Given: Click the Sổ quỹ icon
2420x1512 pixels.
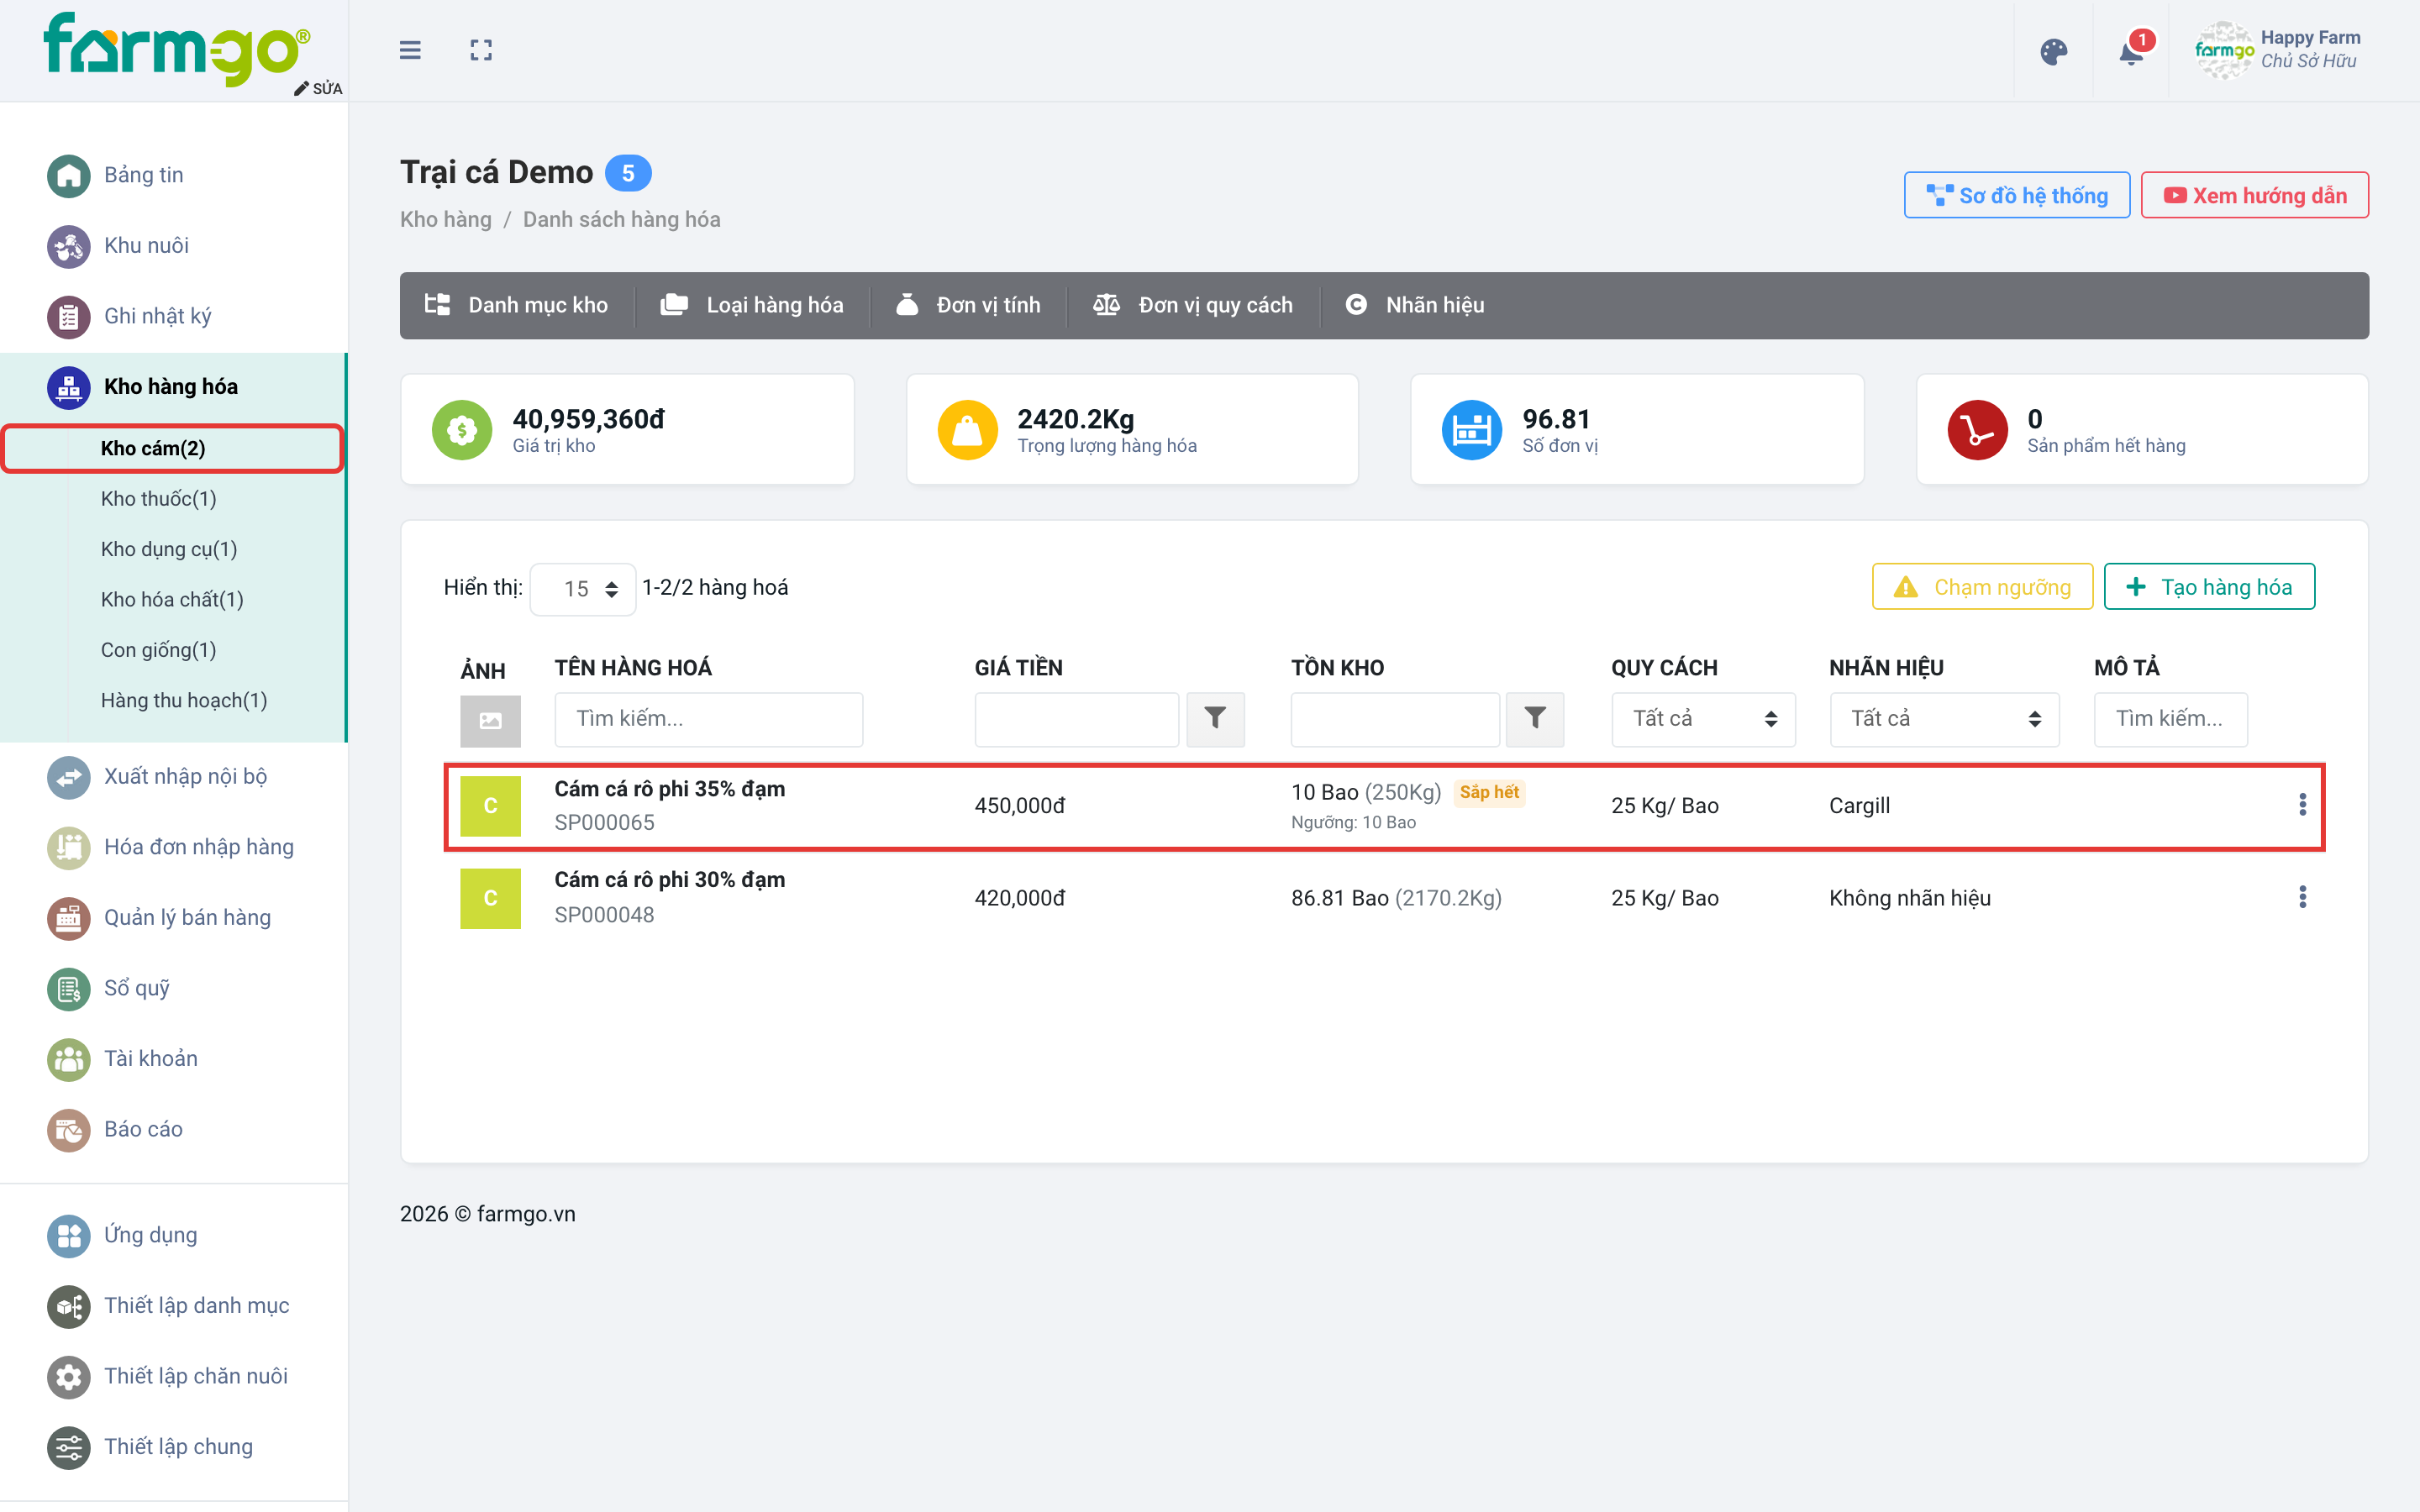Looking at the screenshot, I should coord(68,989).
